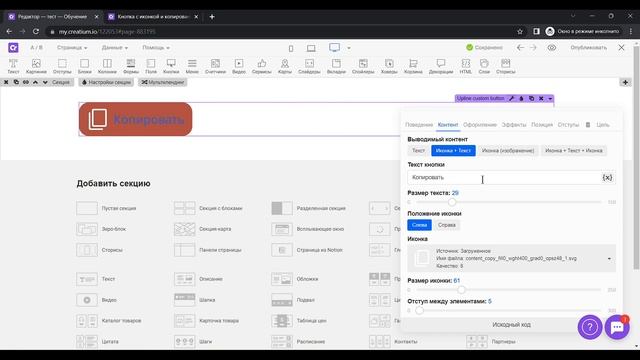Open the Отступы widget group
Viewport: 640px width, 360px height.
click(62, 66)
